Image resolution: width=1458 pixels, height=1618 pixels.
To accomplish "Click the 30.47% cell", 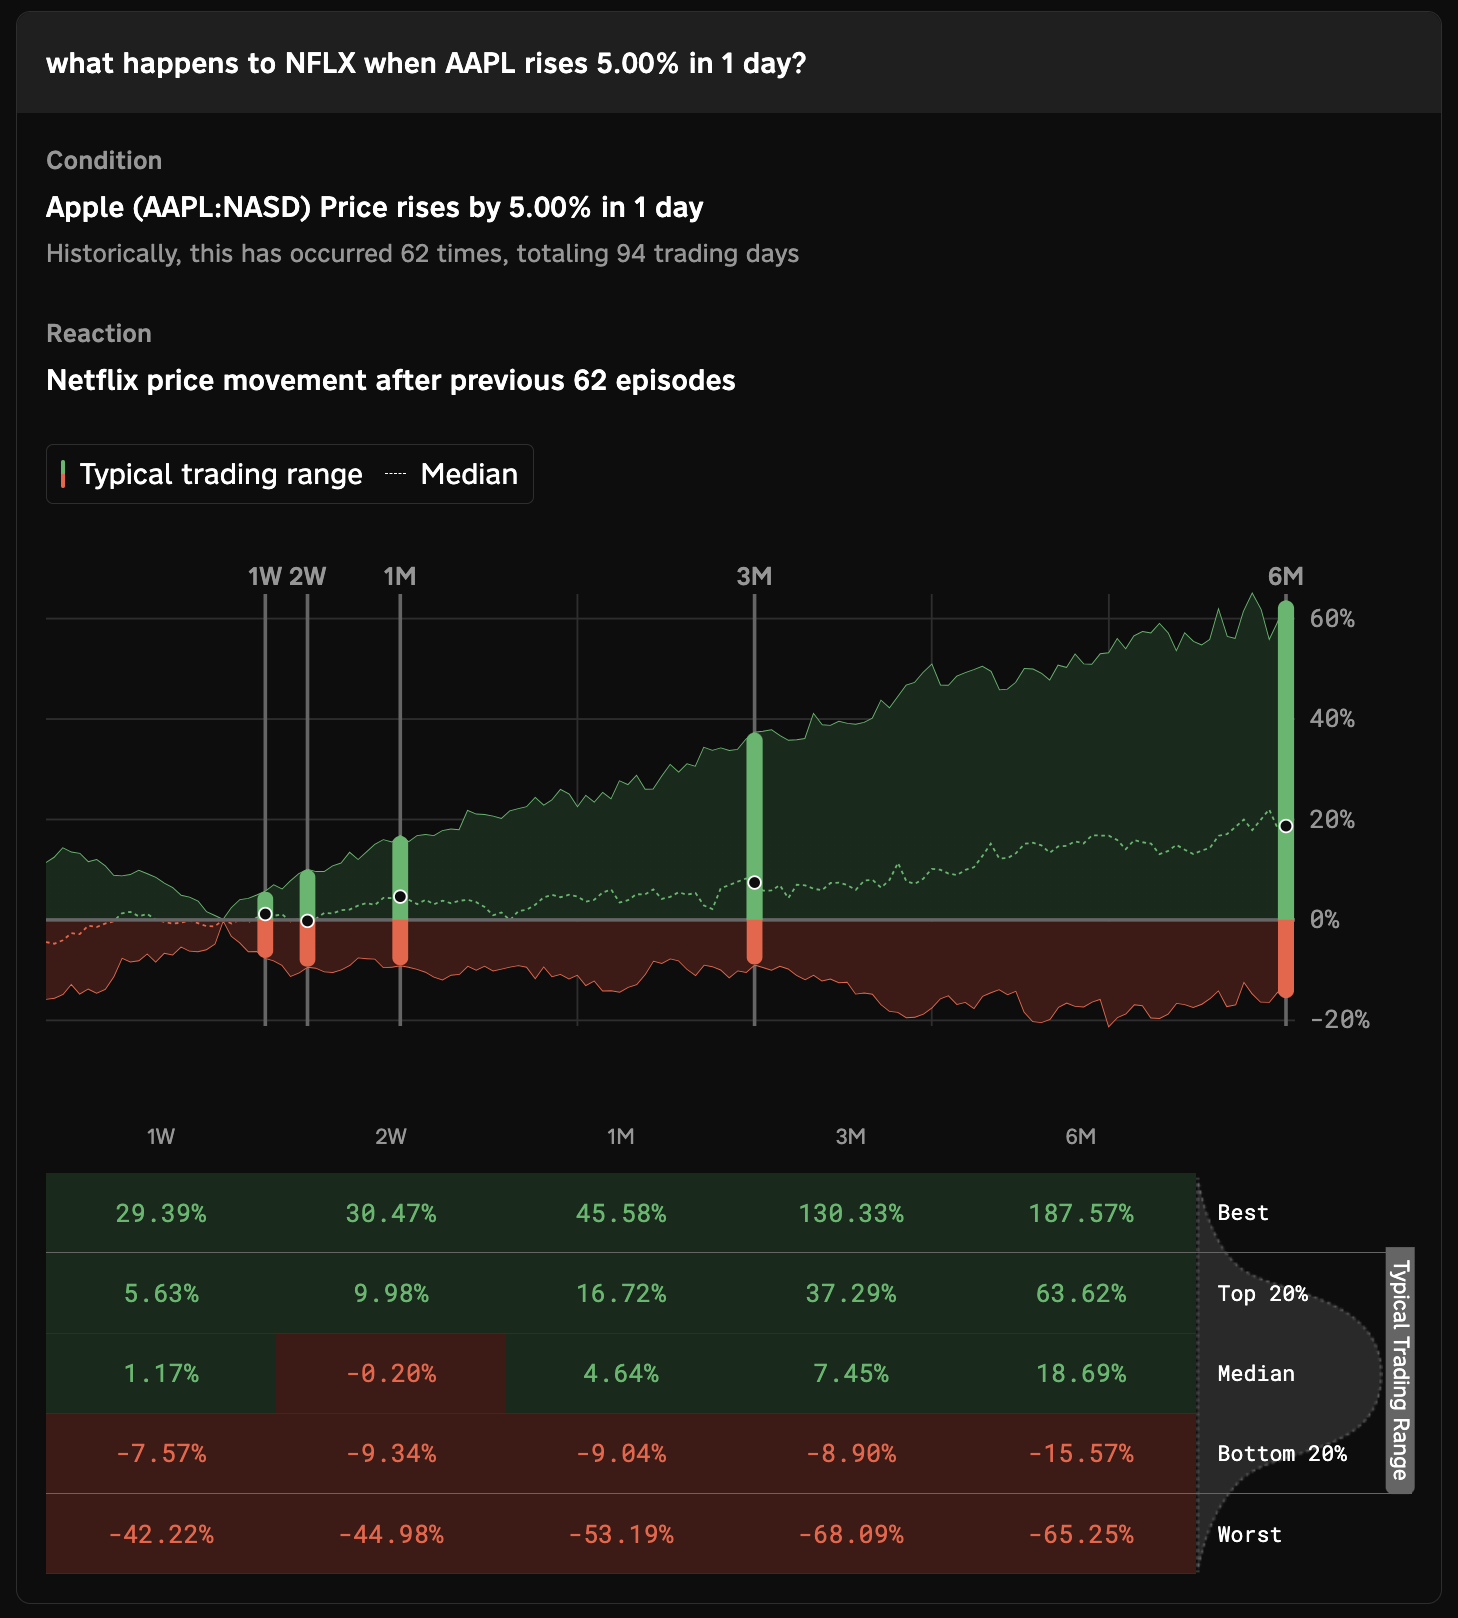I will pyautogui.click(x=391, y=1213).
